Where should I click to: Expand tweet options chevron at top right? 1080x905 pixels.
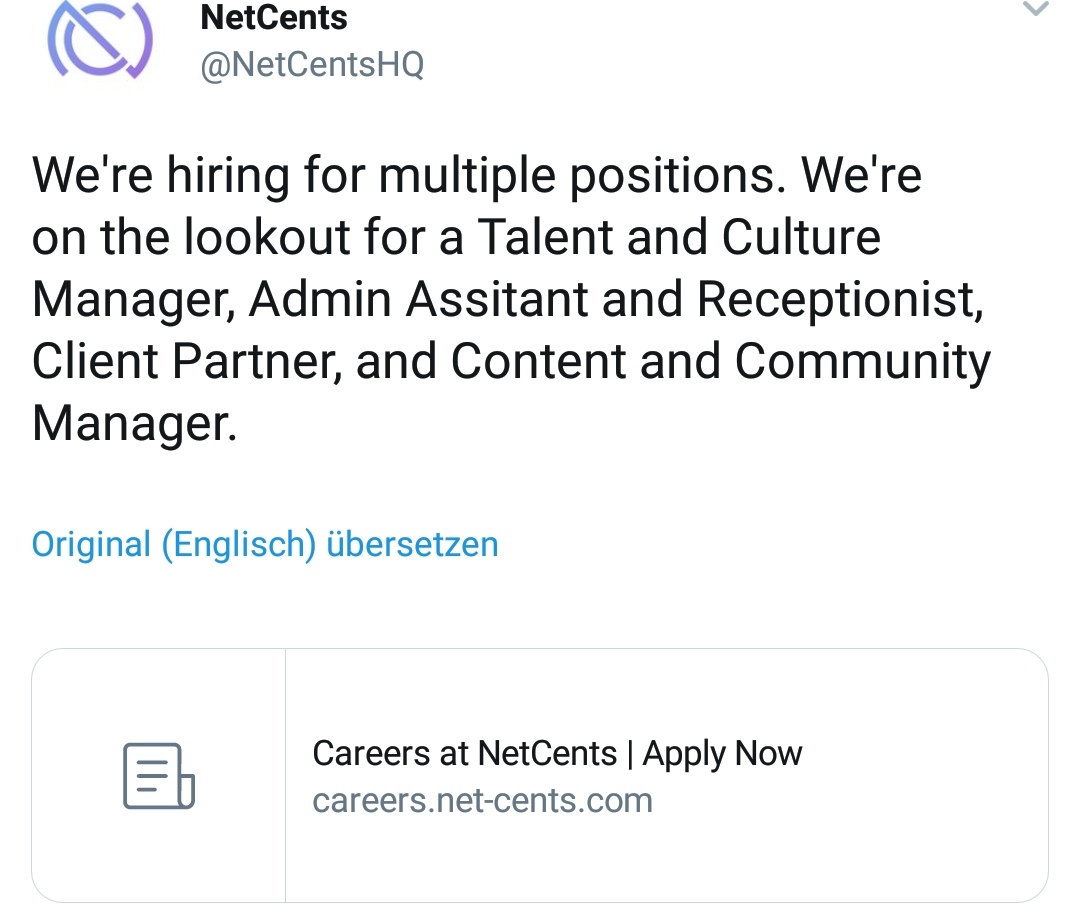[x=1036, y=11]
